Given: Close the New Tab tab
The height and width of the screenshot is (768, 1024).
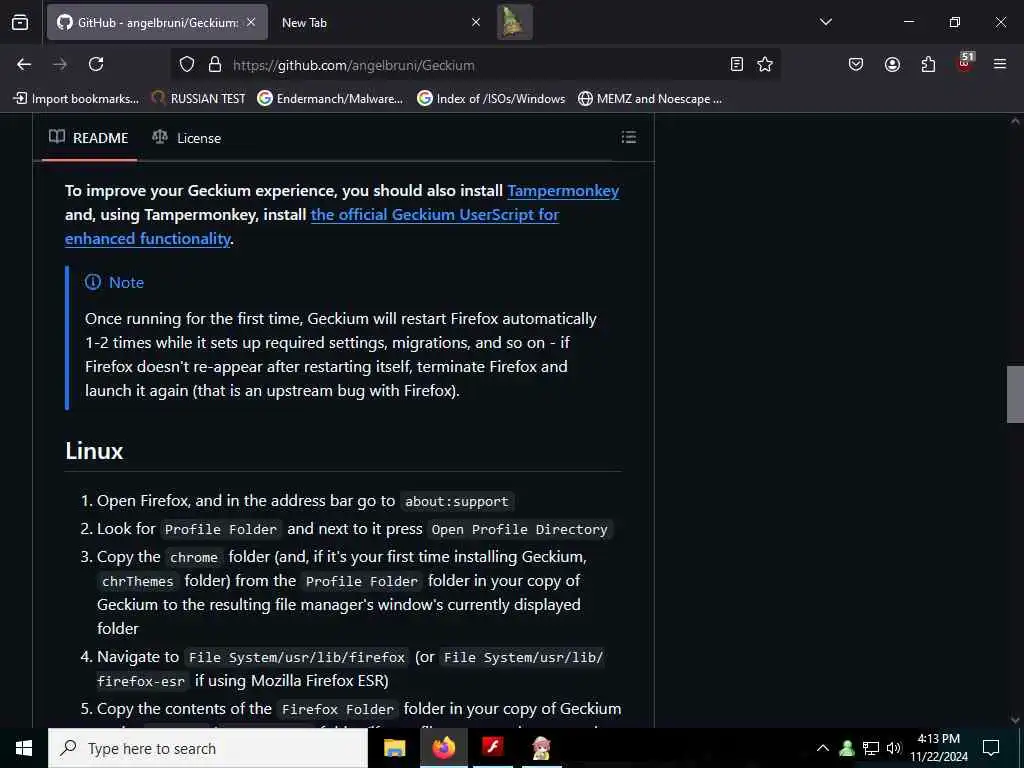Looking at the screenshot, I should 476,22.
